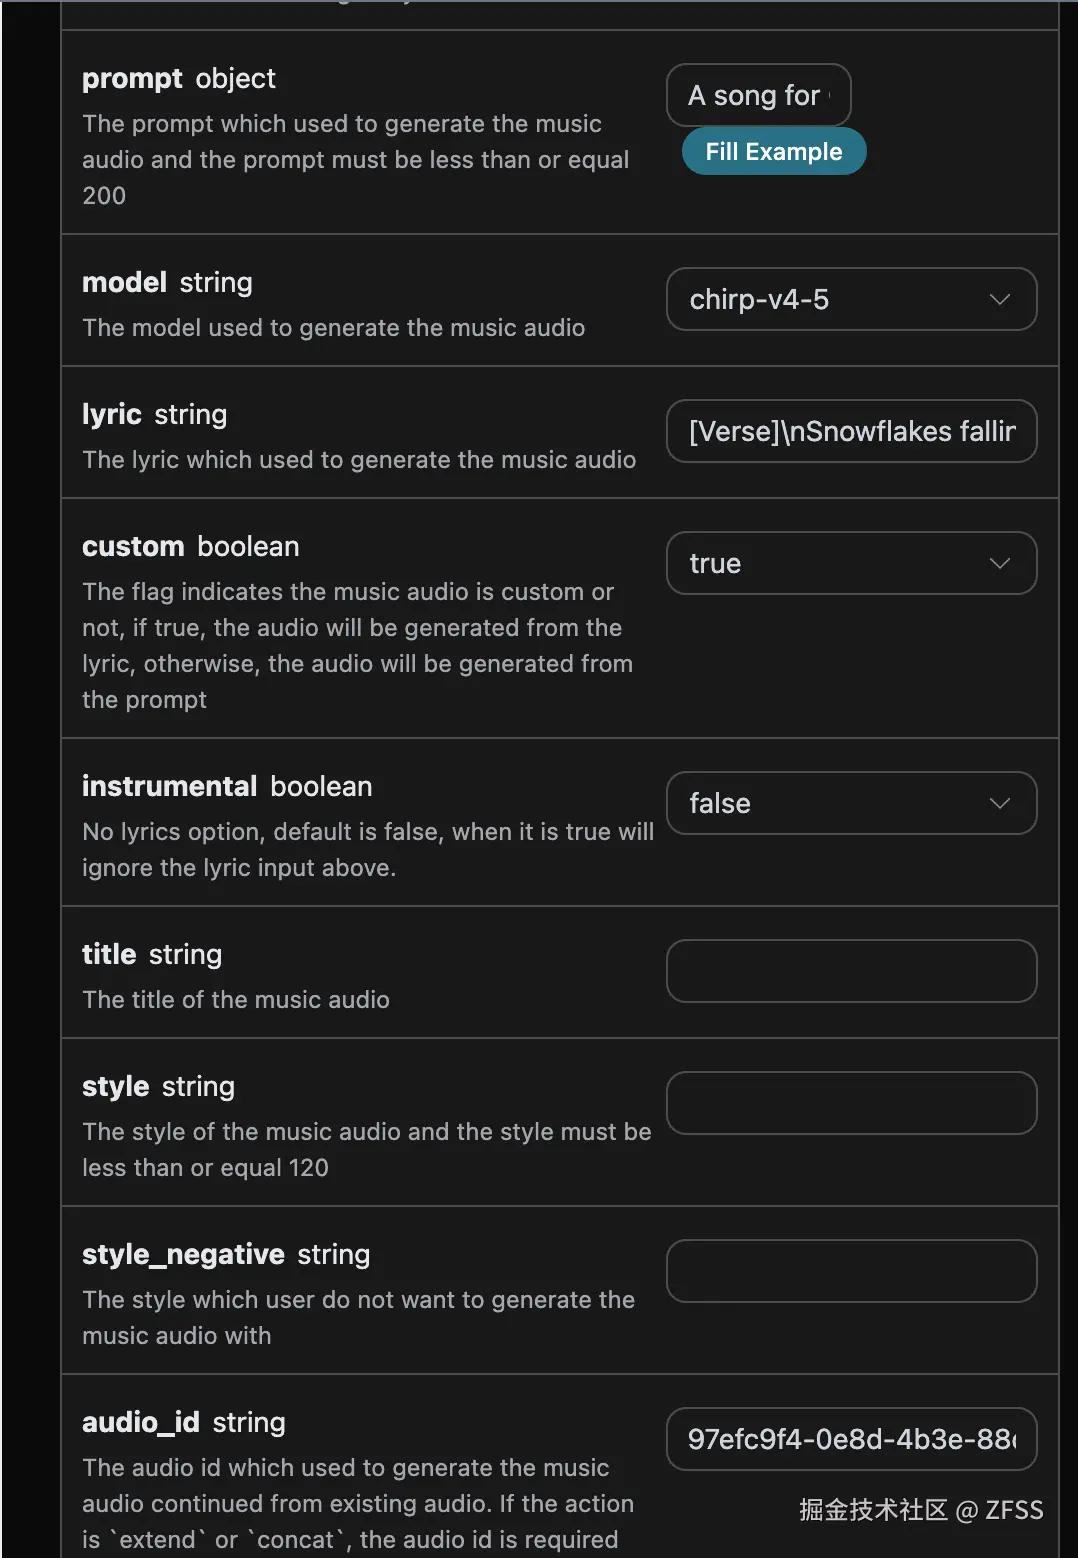This screenshot has width=1078, height=1558.
Task: Focus the empty title text field
Action: point(851,971)
